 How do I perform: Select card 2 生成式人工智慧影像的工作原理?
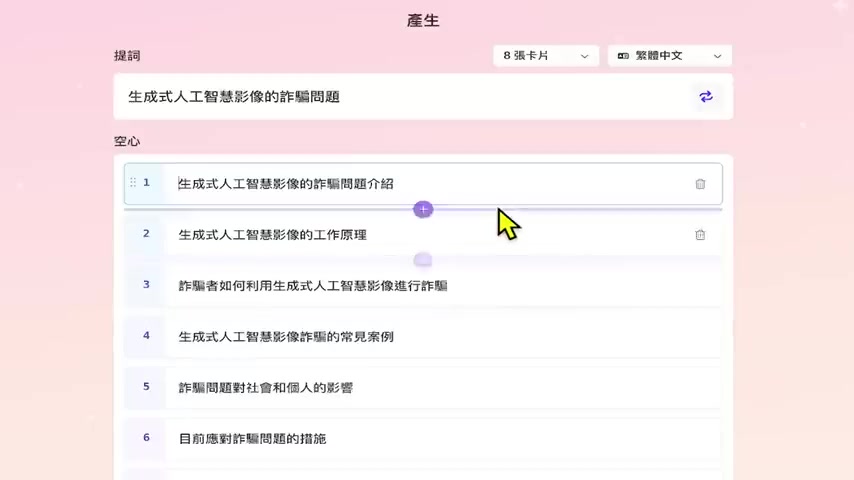423,235
